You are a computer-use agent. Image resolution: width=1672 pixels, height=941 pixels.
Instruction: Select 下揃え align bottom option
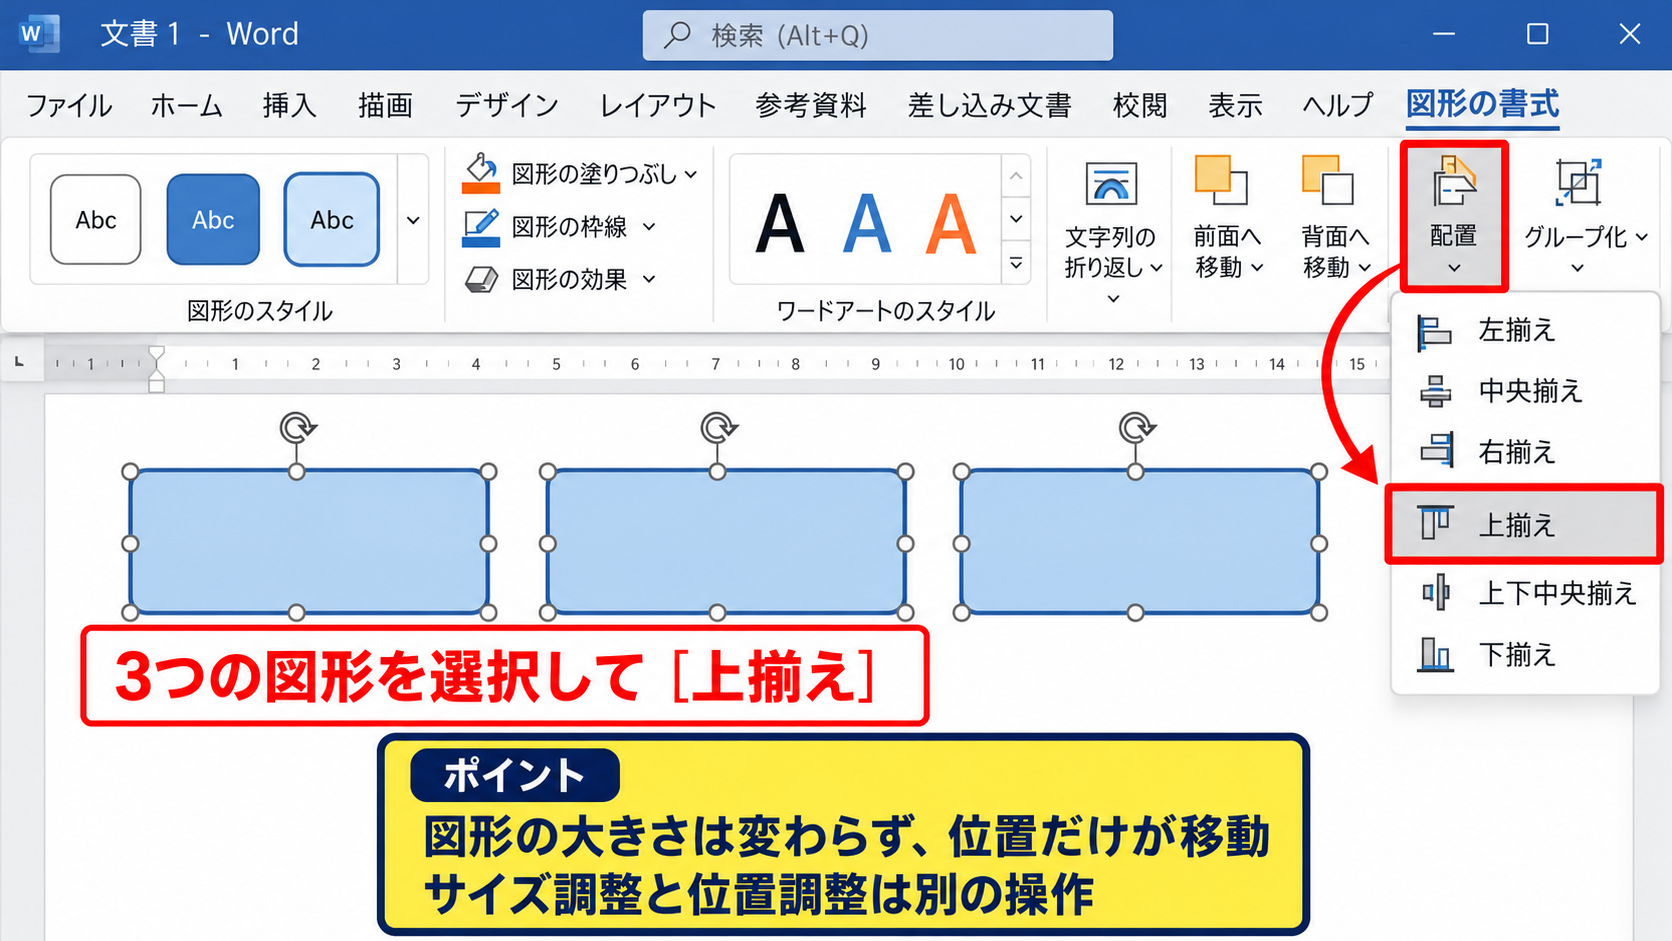[1525, 655]
